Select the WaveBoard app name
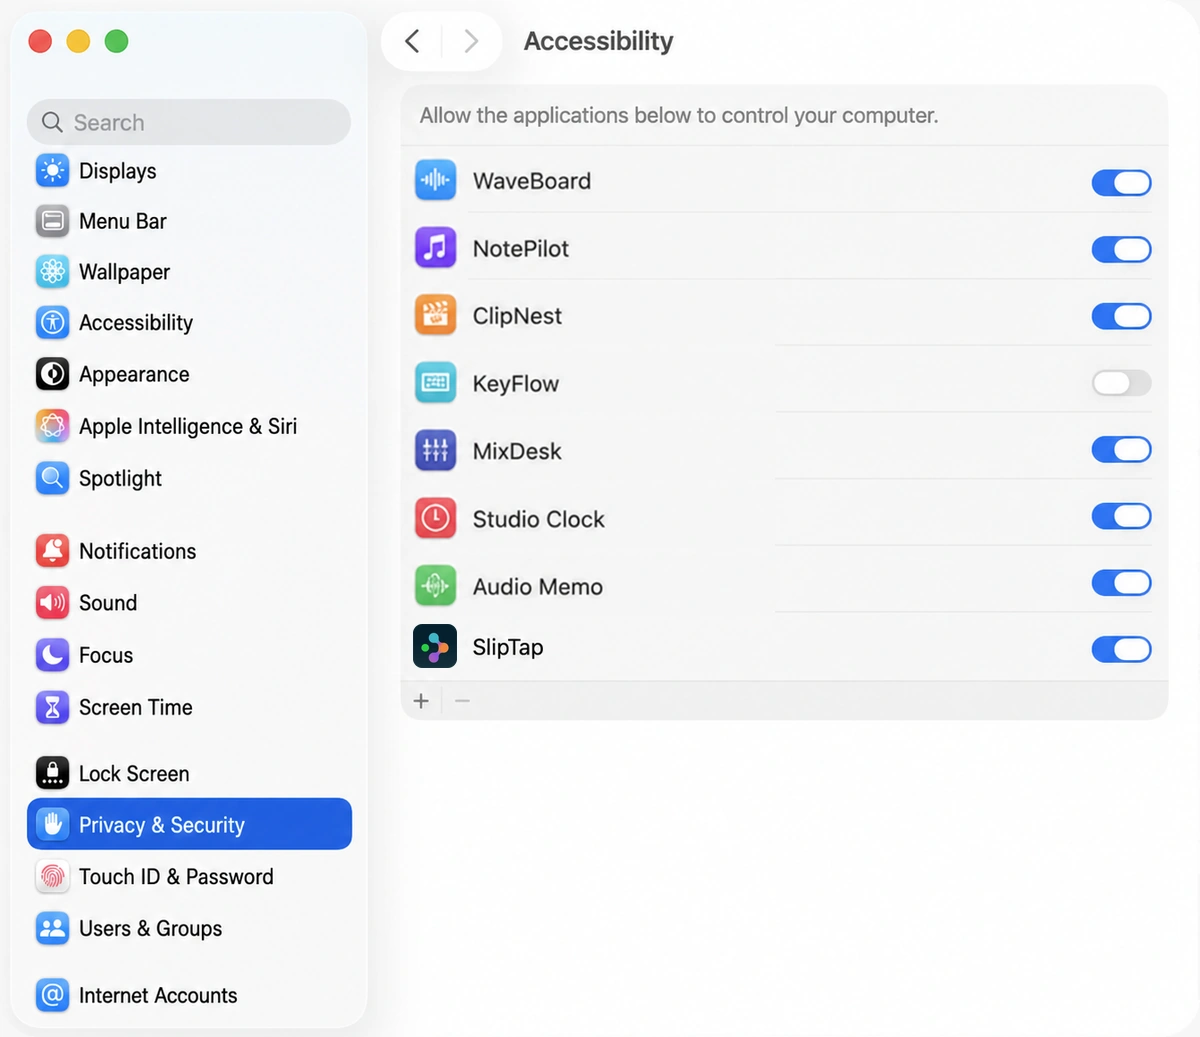 [532, 181]
